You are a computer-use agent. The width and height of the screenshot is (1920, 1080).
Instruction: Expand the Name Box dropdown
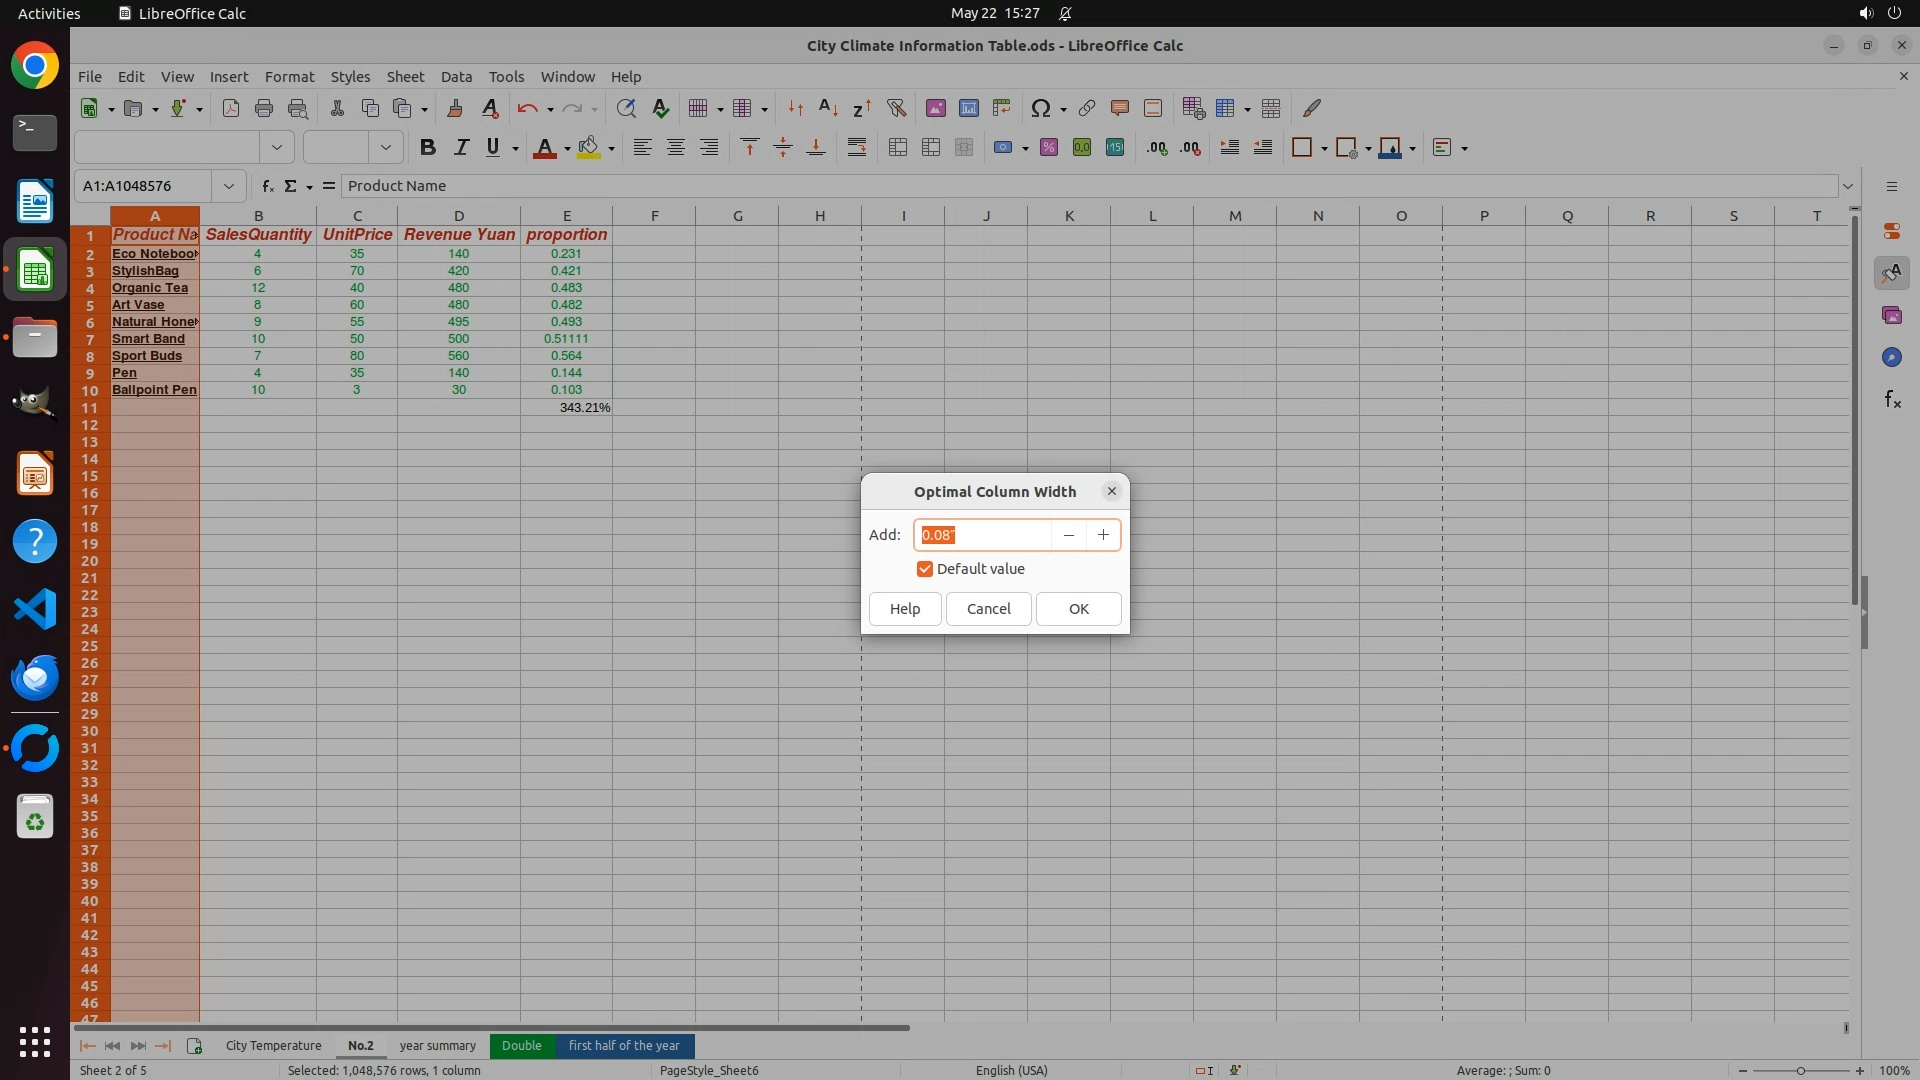pyautogui.click(x=229, y=186)
